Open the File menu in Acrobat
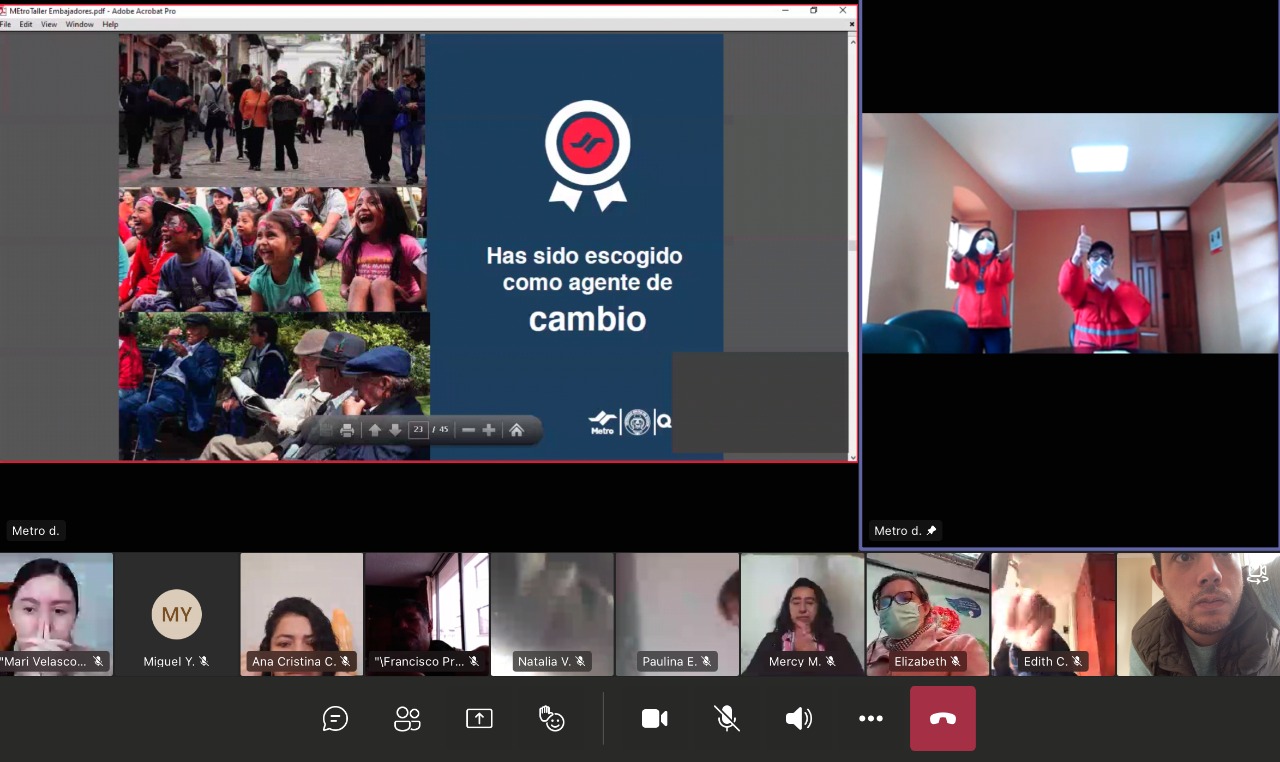 coord(6,24)
